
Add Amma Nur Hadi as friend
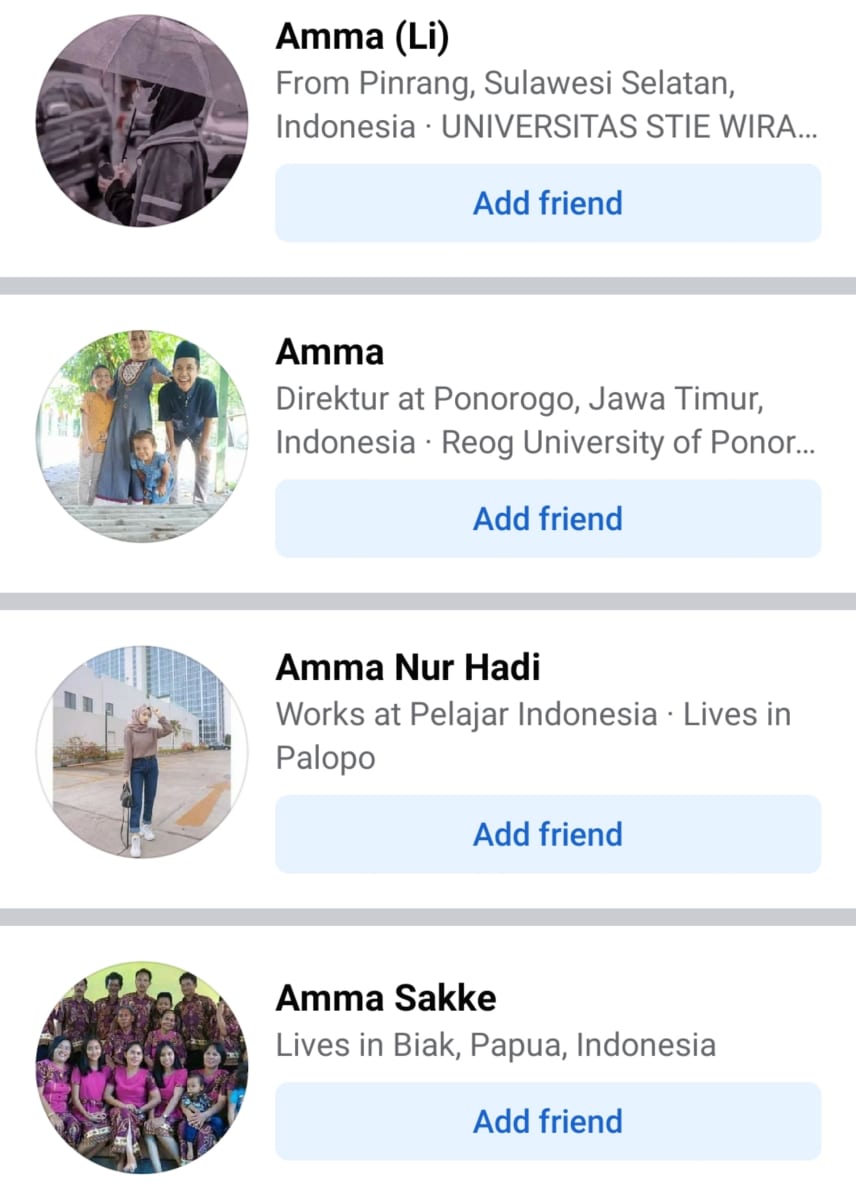point(548,834)
